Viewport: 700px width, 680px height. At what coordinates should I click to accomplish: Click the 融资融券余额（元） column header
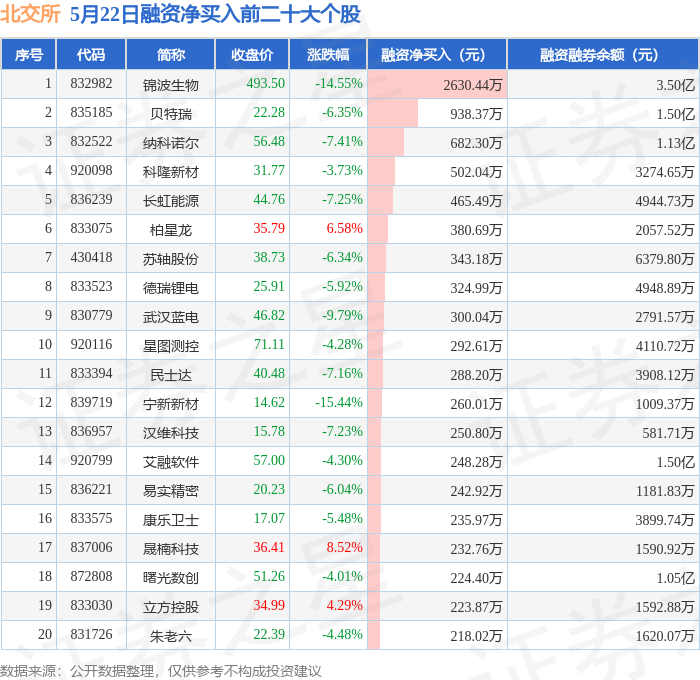603,54
